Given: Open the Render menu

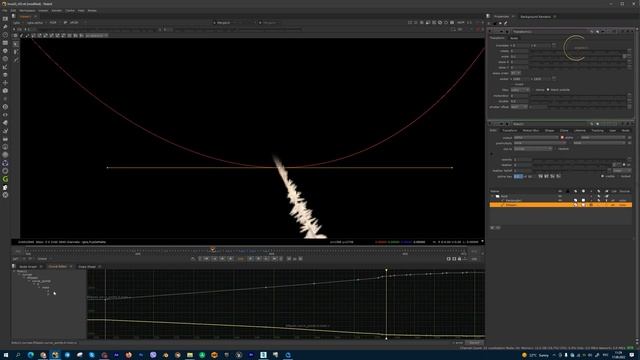Looking at the screenshot, I should point(57,11).
